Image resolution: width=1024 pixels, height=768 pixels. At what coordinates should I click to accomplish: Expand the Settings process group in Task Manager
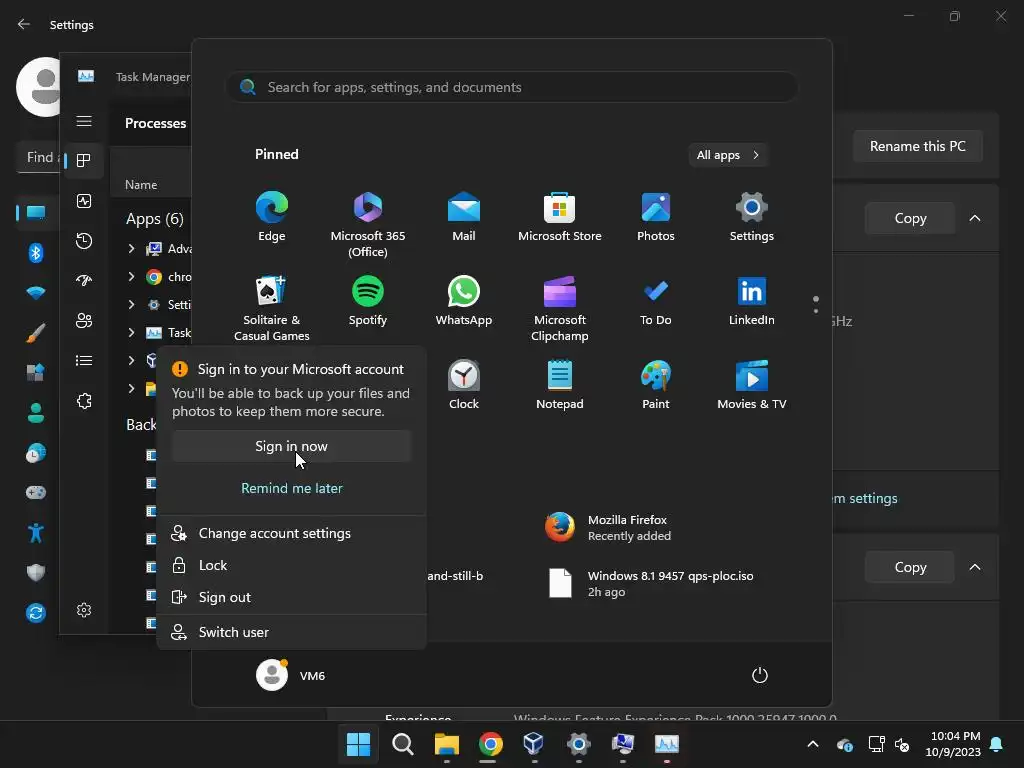[x=131, y=304]
